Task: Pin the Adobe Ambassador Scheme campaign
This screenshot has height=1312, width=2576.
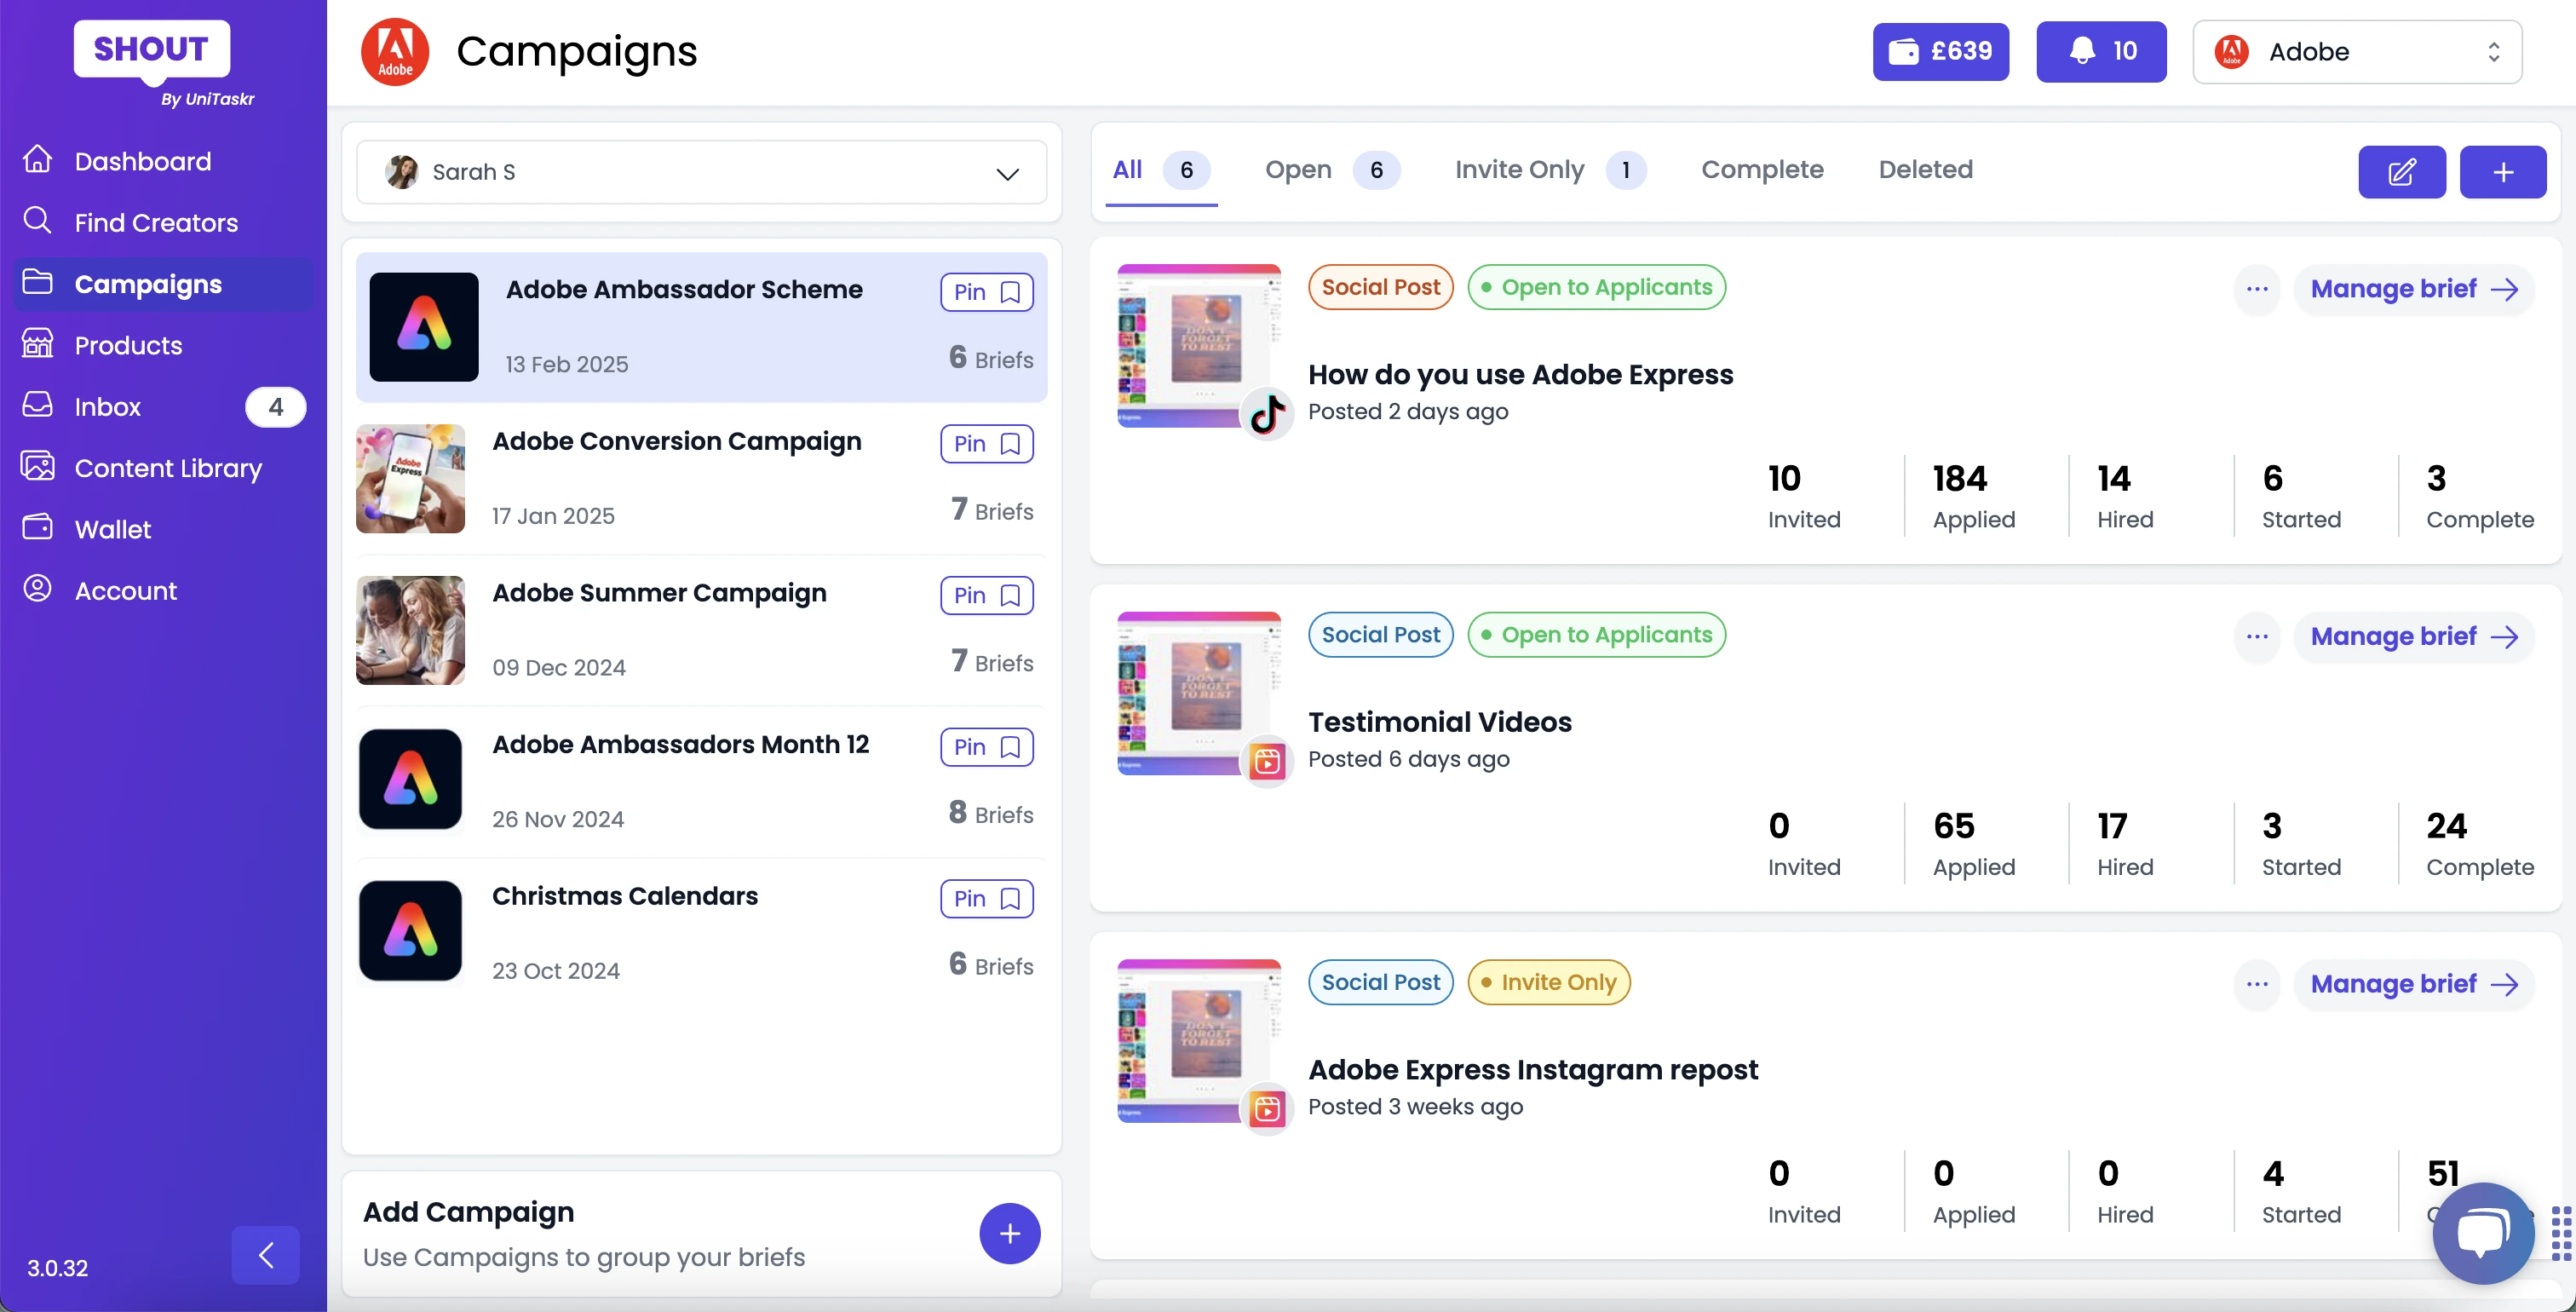Action: 986,292
